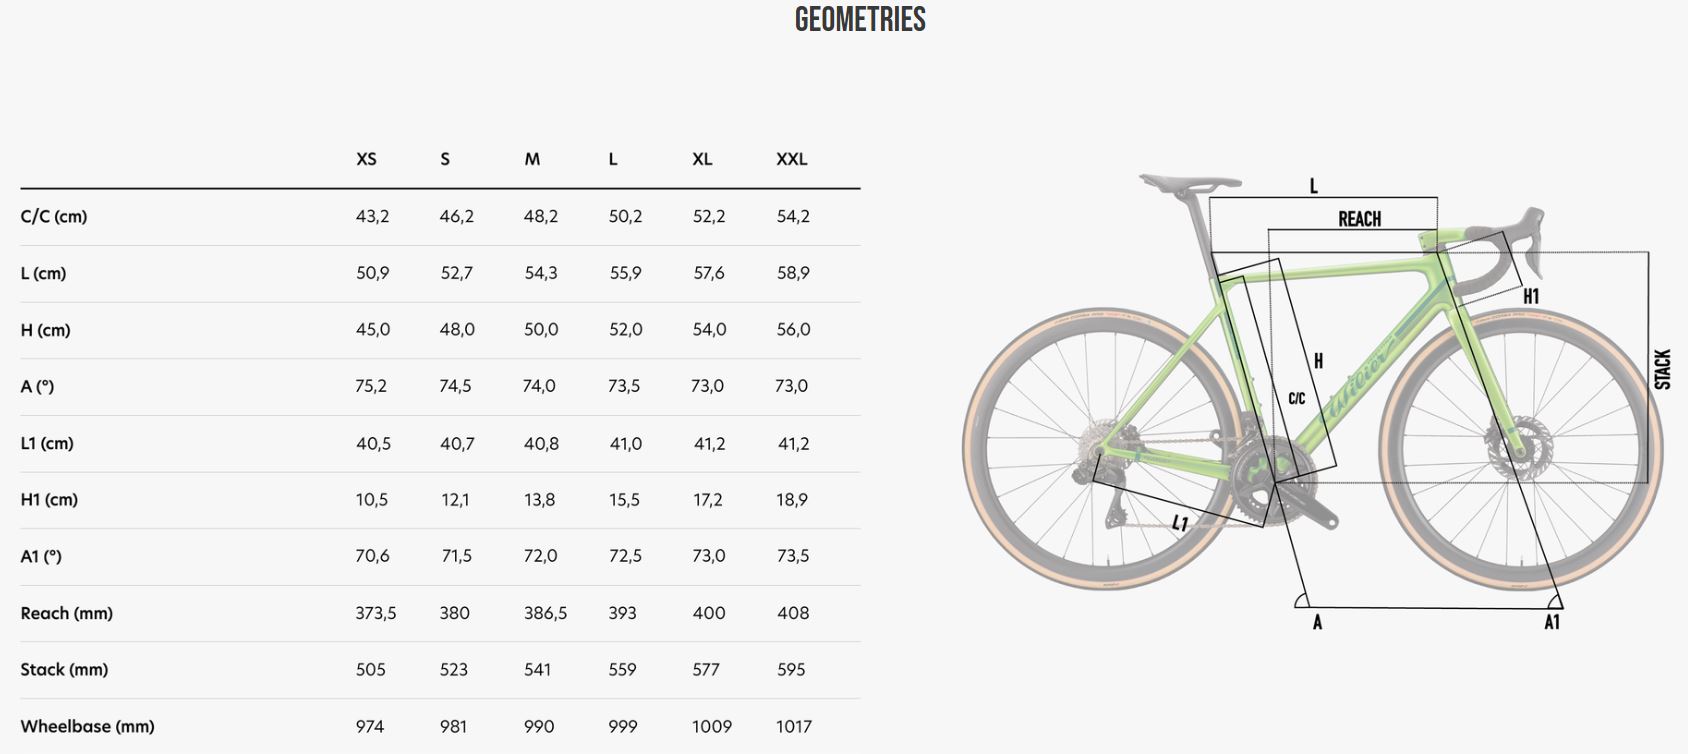
Task: Click the "C/C (cm)" row label in table
Action: click(x=54, y=216)
